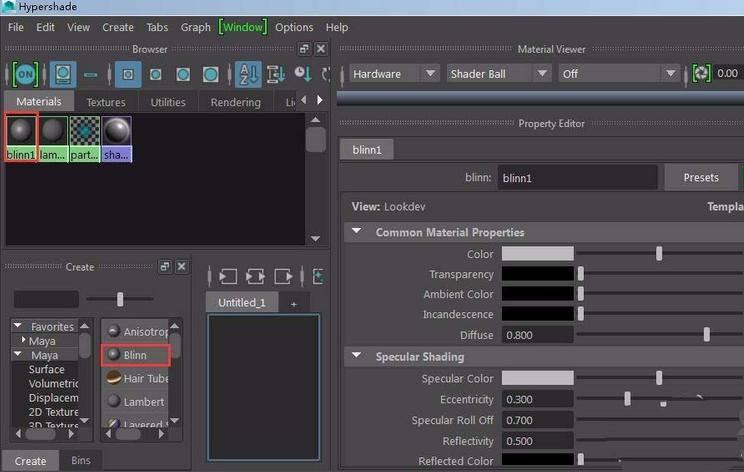
Task: Click the dash list-view icon in Browser toolbar
Action: coord(91,75)
